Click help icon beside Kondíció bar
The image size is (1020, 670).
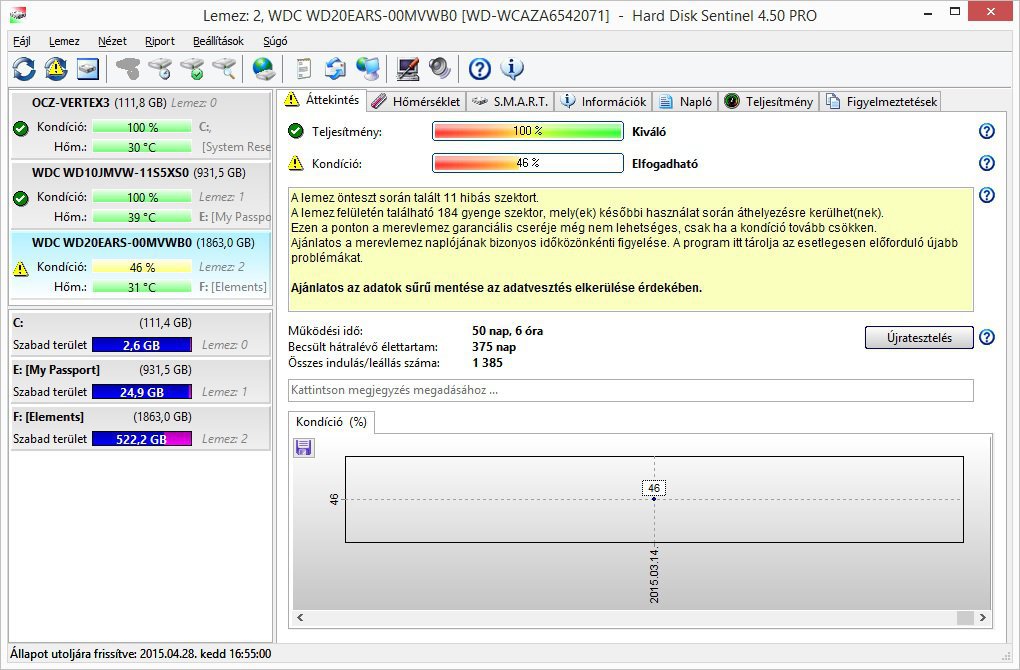click(x=987, y=163)
